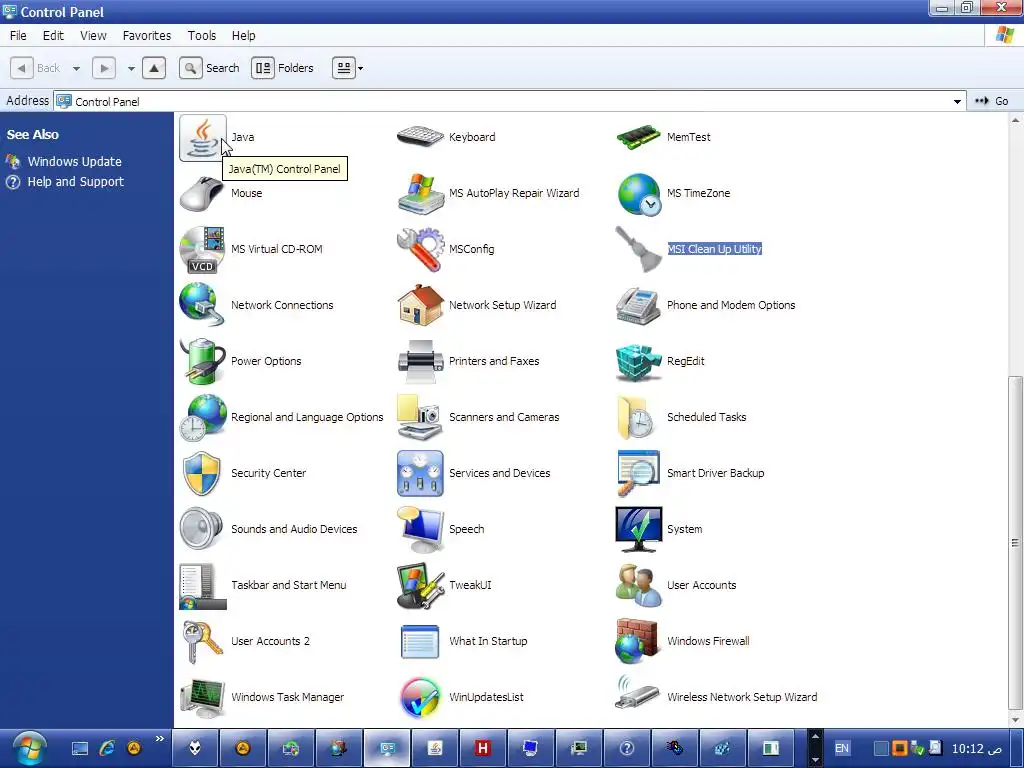Image resolution: width=1024 pixels, height=768 pixels.
Task: Open Regional and Language Options icon
Action: coord(202,417)
